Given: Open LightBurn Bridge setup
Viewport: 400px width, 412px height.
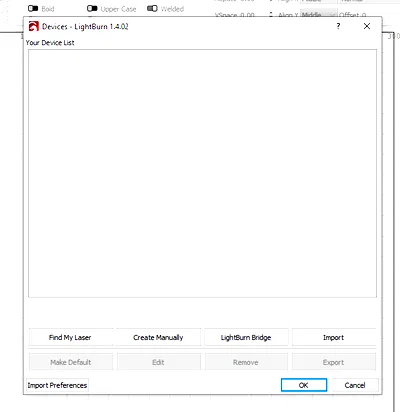Looking at the screenshot, I should point(246,337).
